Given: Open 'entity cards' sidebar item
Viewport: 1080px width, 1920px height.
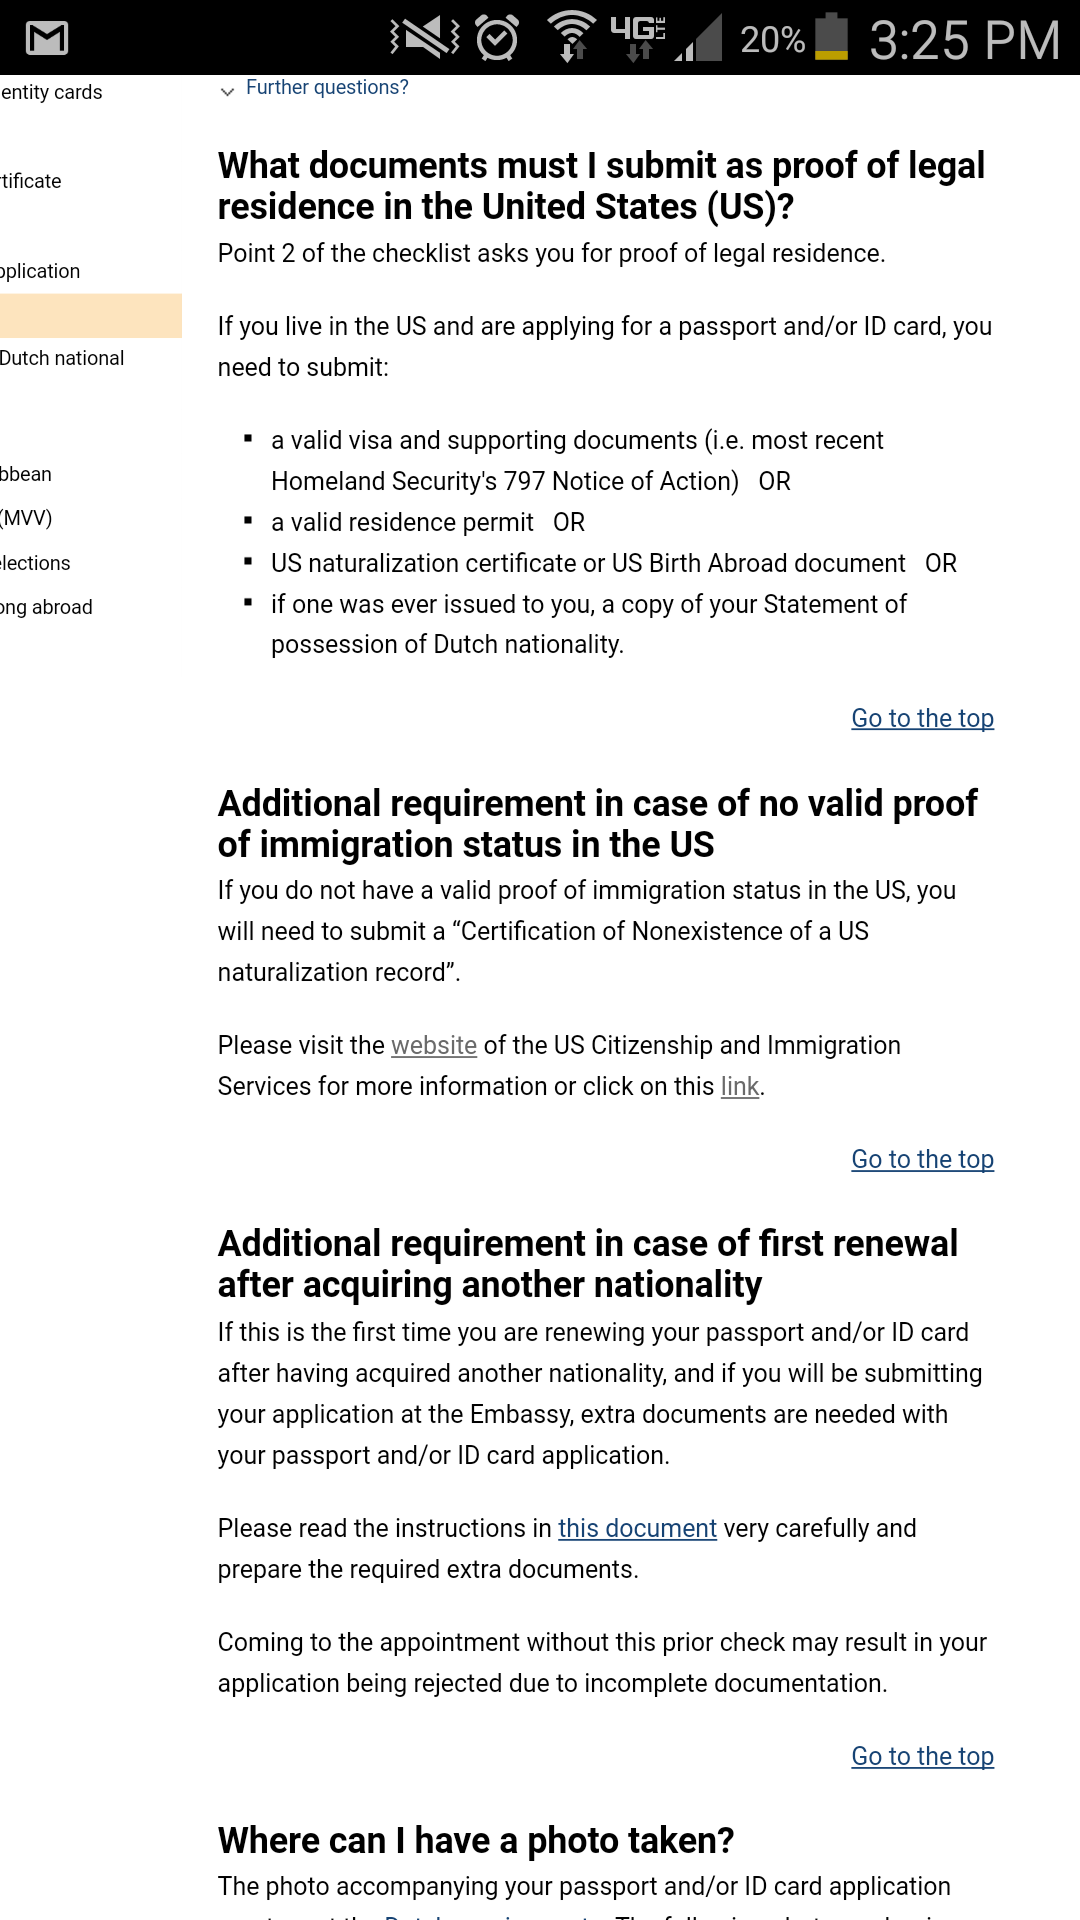Looking at the screenshot, I should (52, 92).
